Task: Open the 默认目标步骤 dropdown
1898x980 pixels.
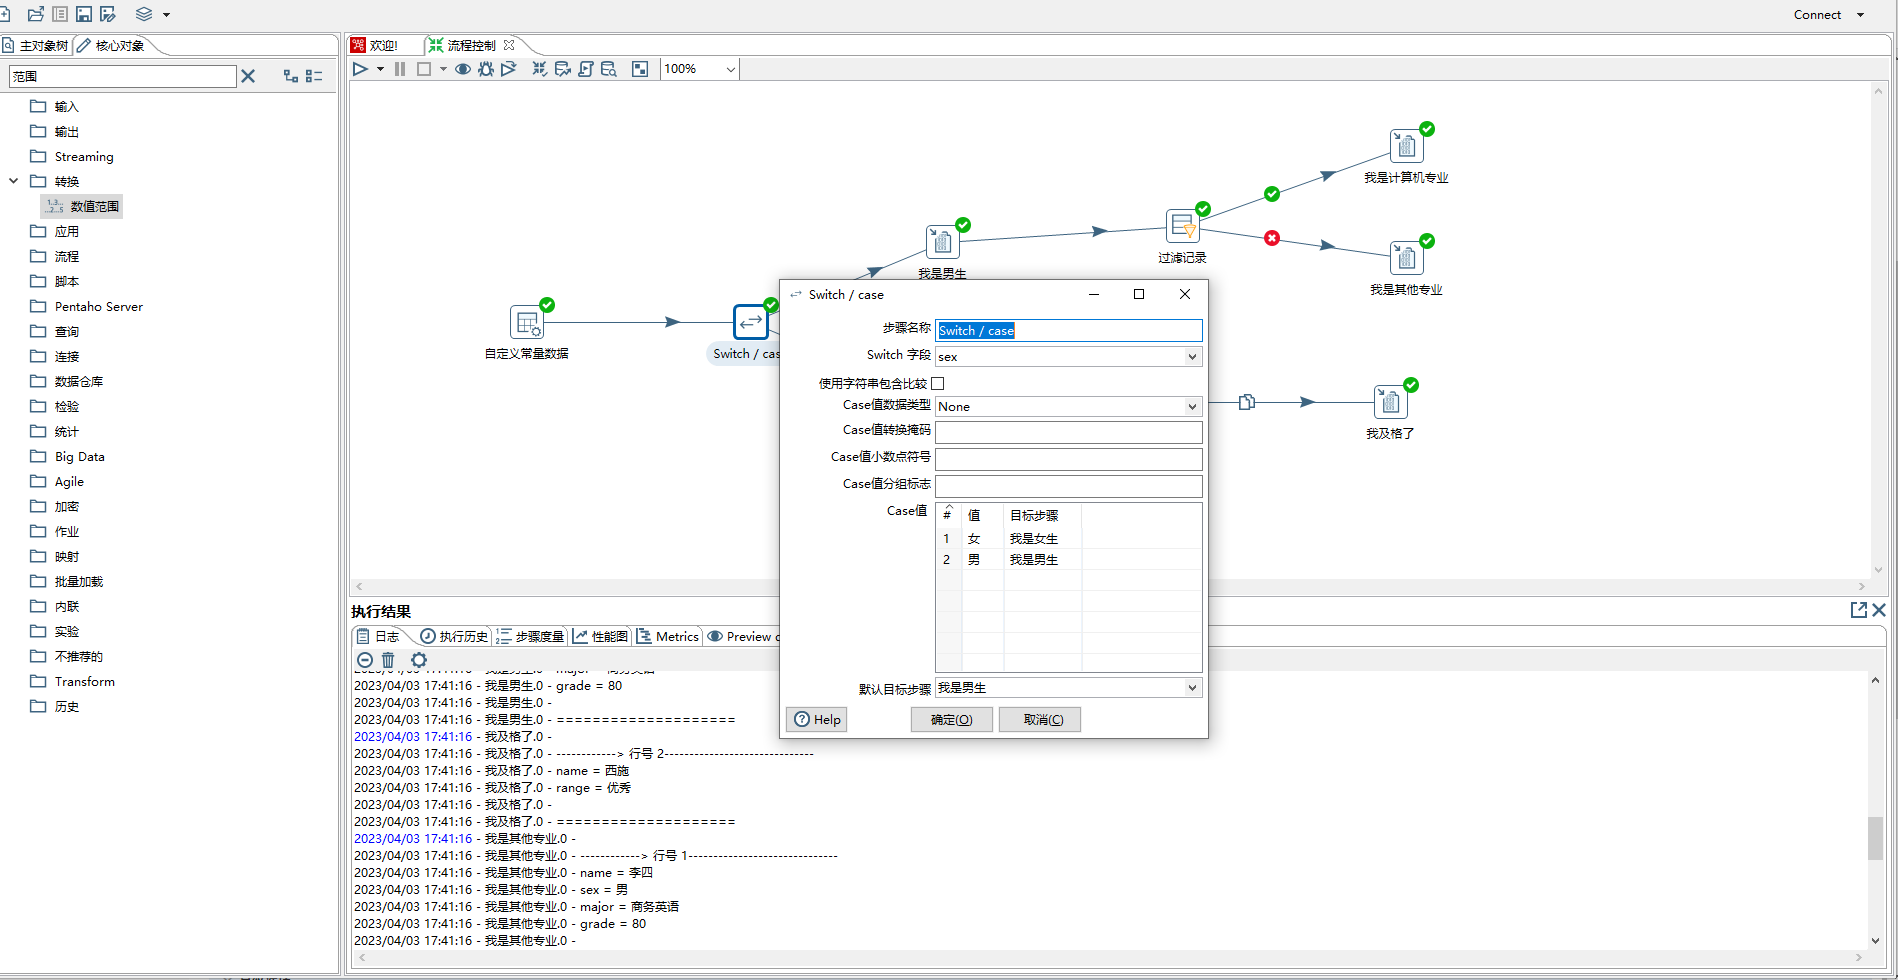Action: coord(1192,688)
